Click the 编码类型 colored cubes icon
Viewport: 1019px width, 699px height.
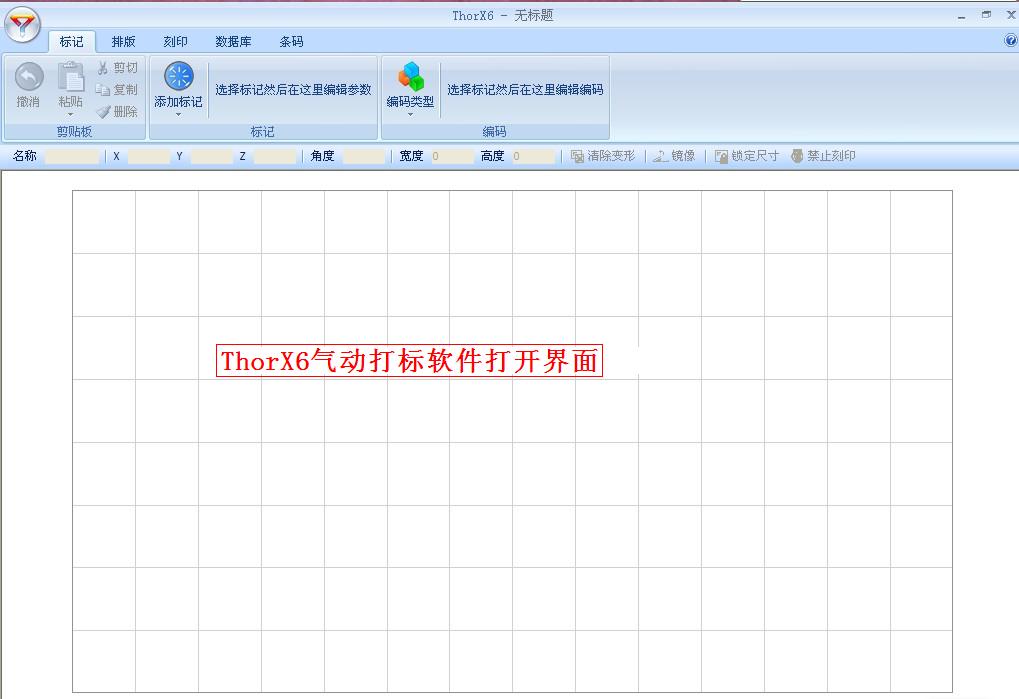point(411,76)
